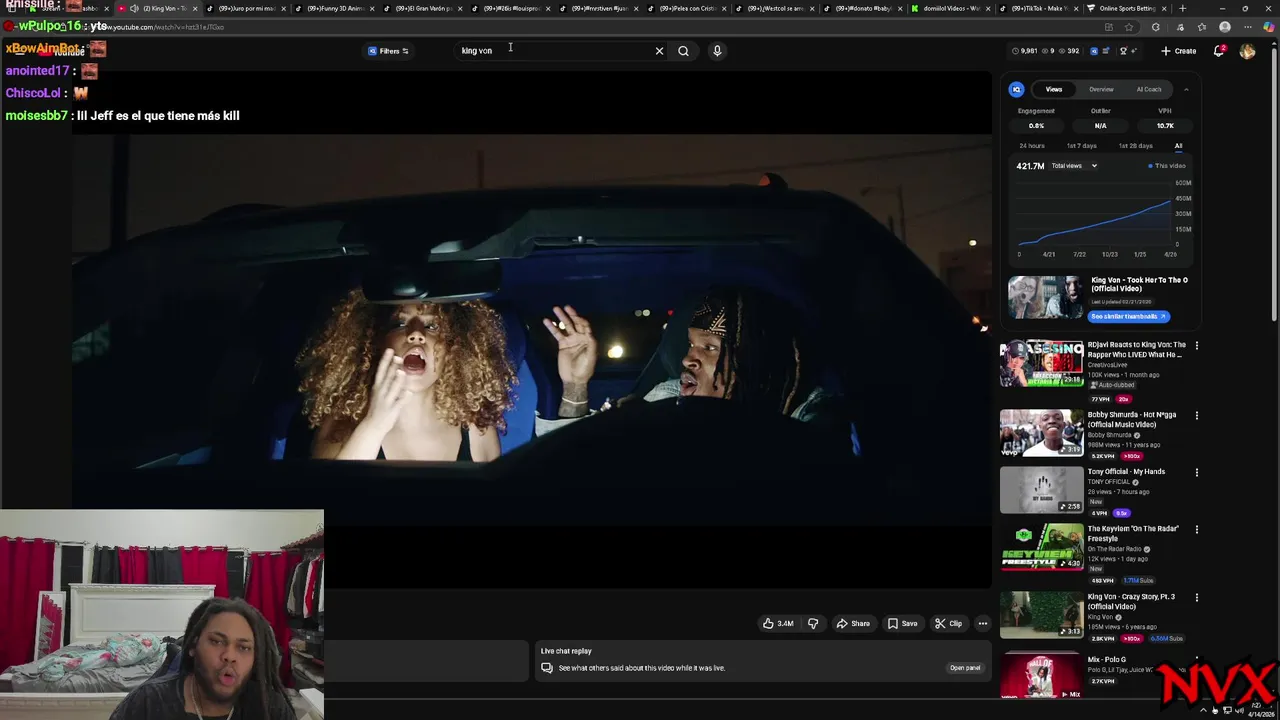Click 'Open panel' for live chat replay

(x=965, y=668)
